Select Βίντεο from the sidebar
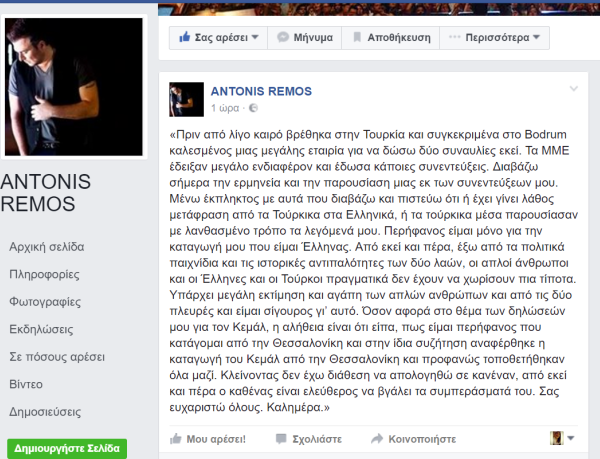Screen dimensions: 600x459 click(x=26, y=384)
